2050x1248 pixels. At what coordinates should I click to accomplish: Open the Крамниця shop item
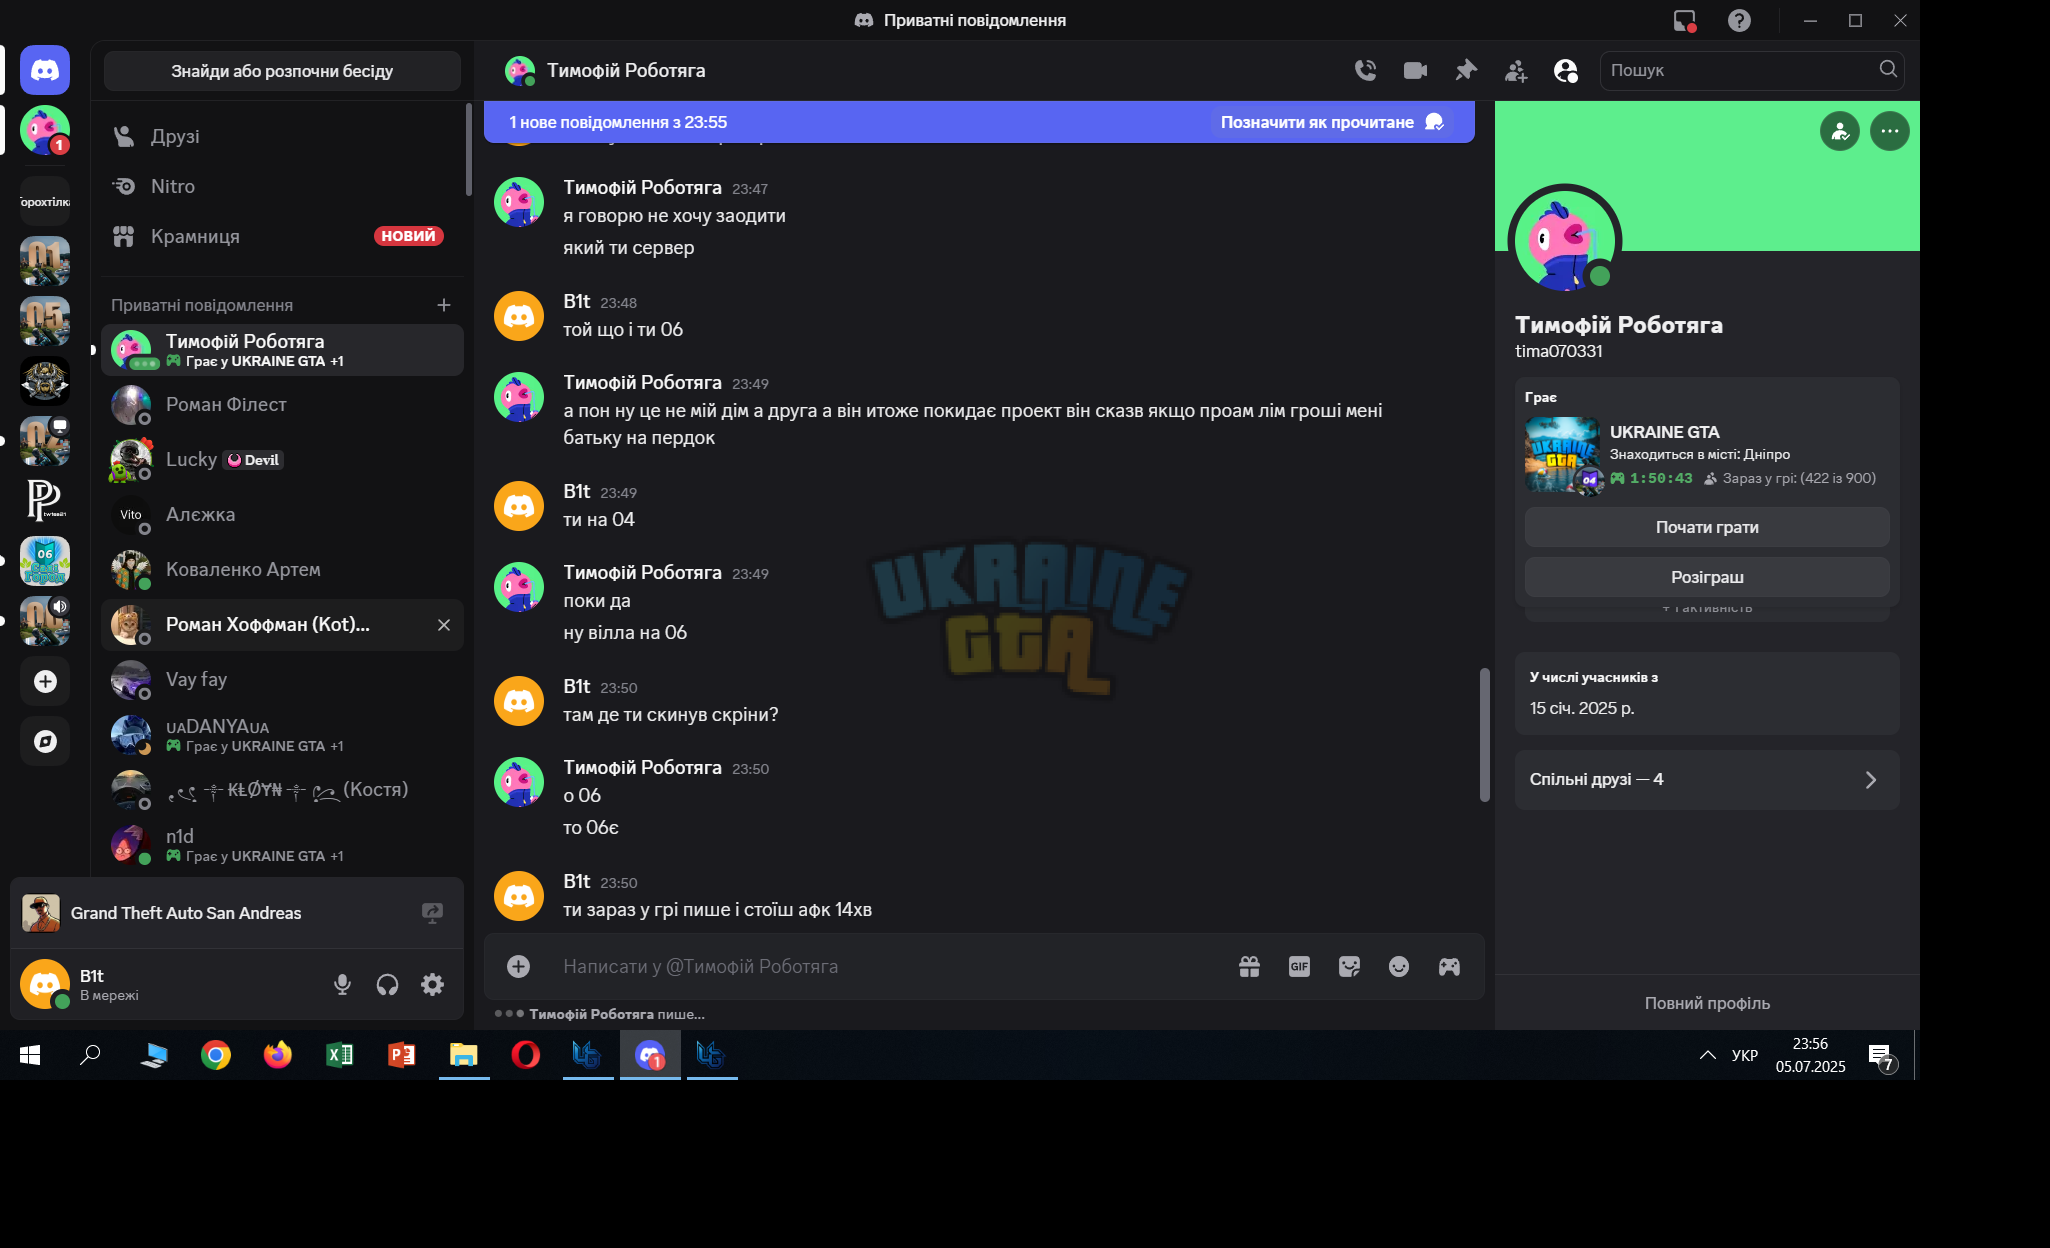click(x=282, y=236)
